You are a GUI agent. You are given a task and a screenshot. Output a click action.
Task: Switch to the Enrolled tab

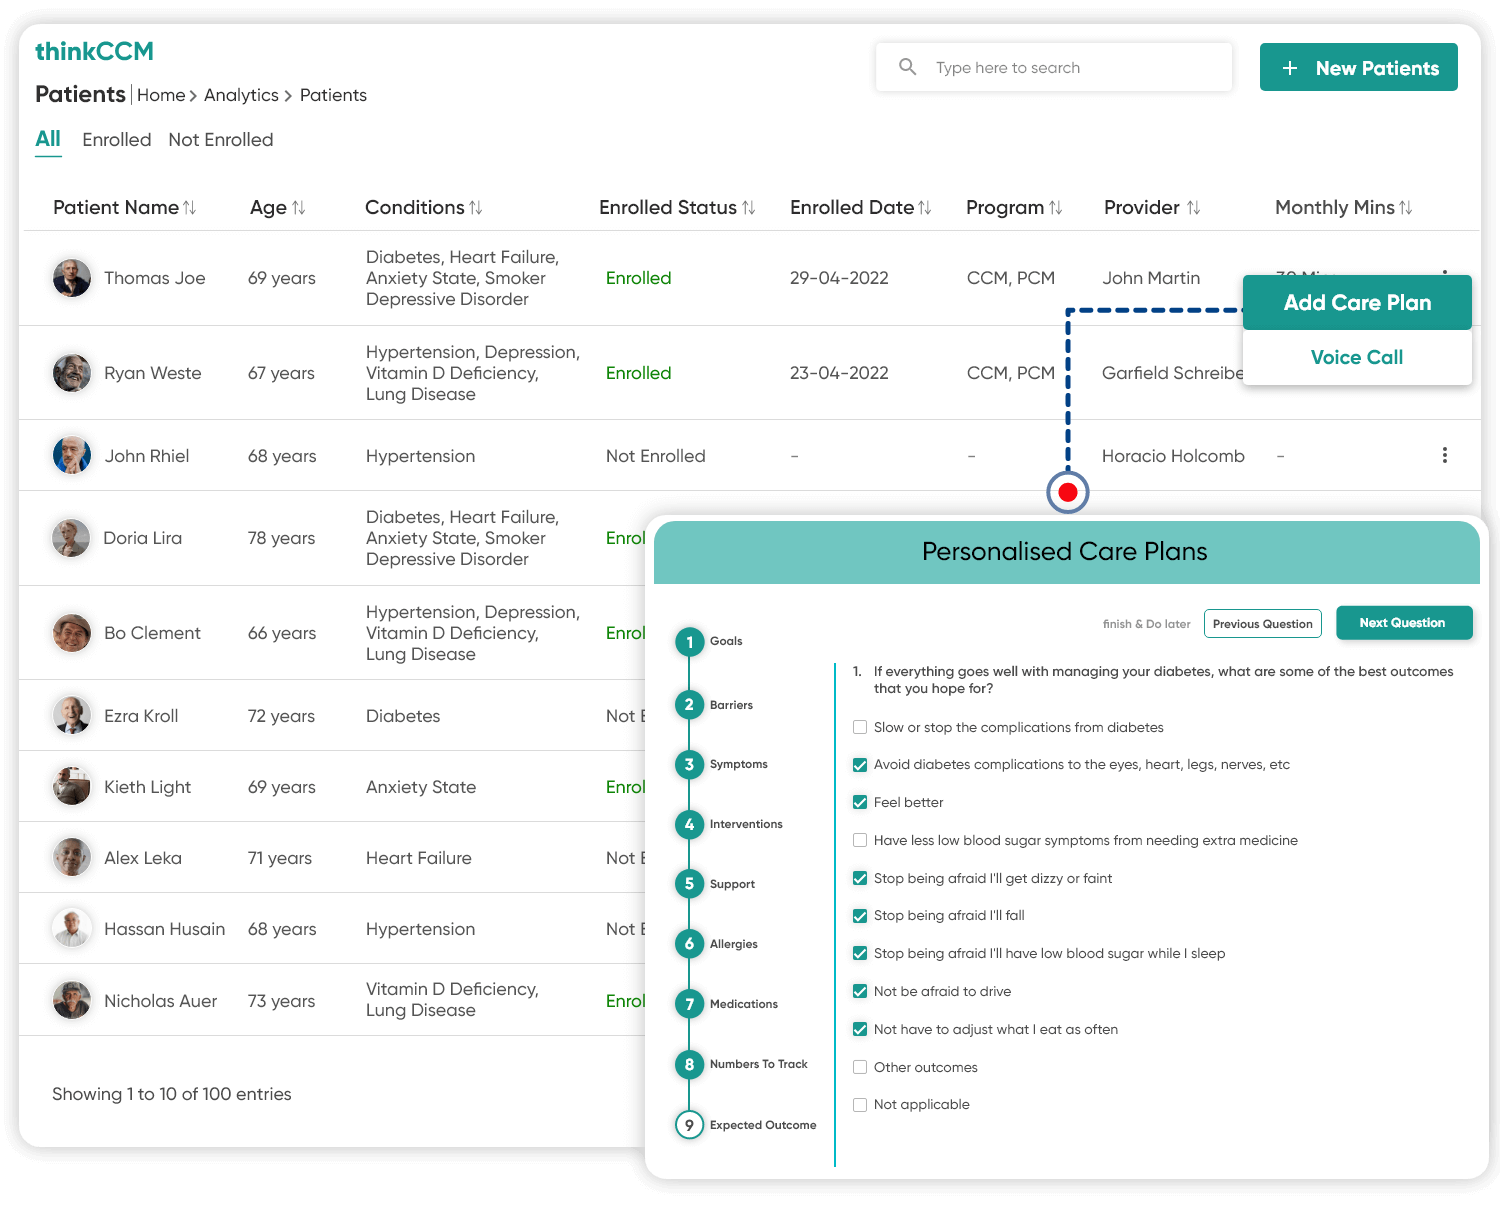pos(117,139)
